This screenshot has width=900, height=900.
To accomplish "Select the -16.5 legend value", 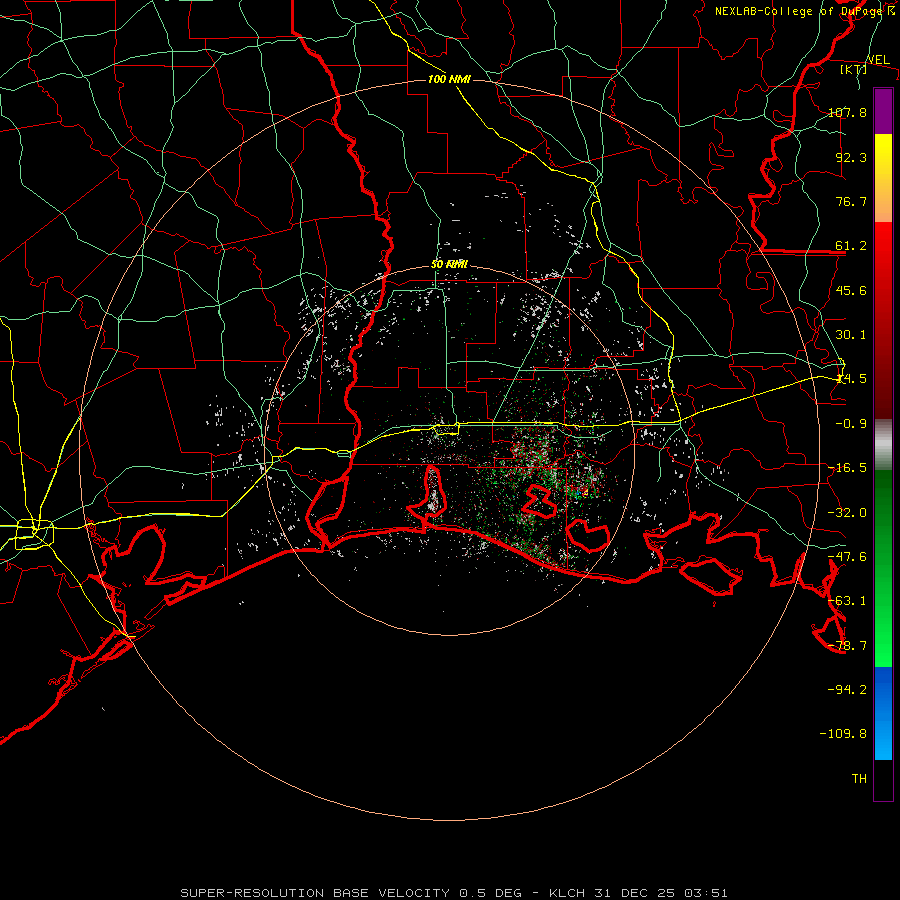I will (x=847, y=468).
